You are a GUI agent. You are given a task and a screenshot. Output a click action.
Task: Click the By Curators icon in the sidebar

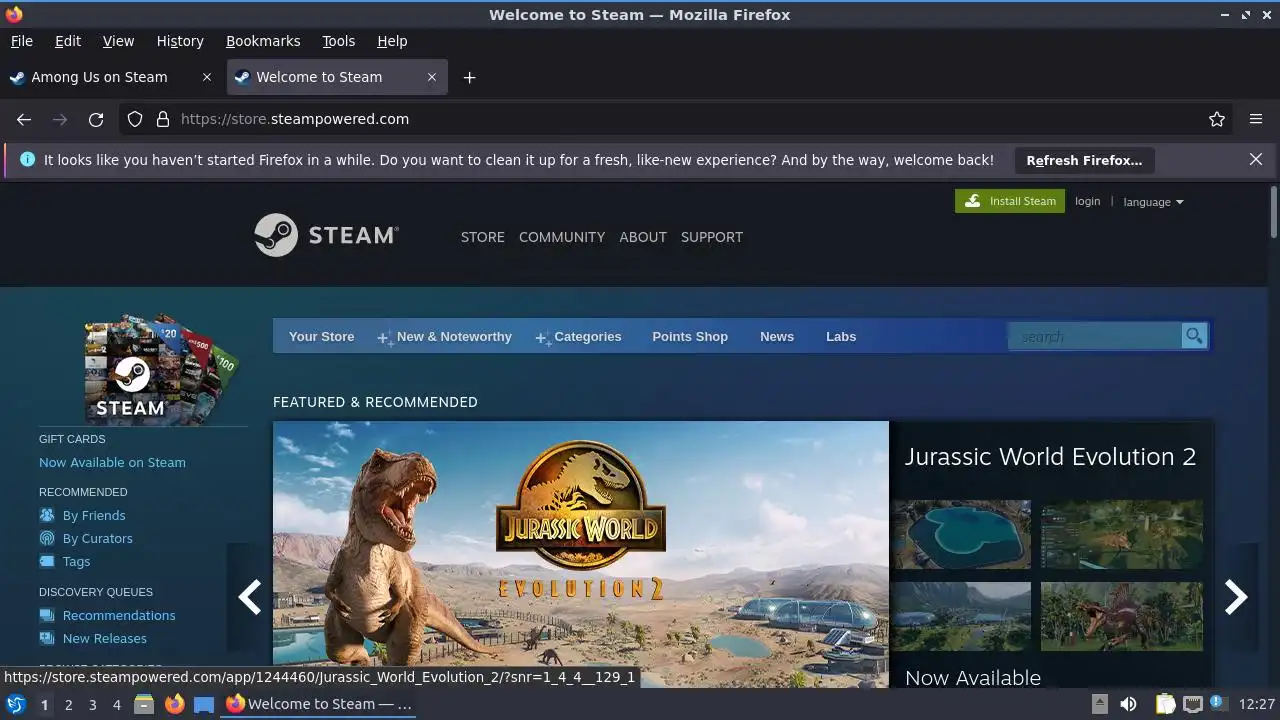[x=47, y=538]
